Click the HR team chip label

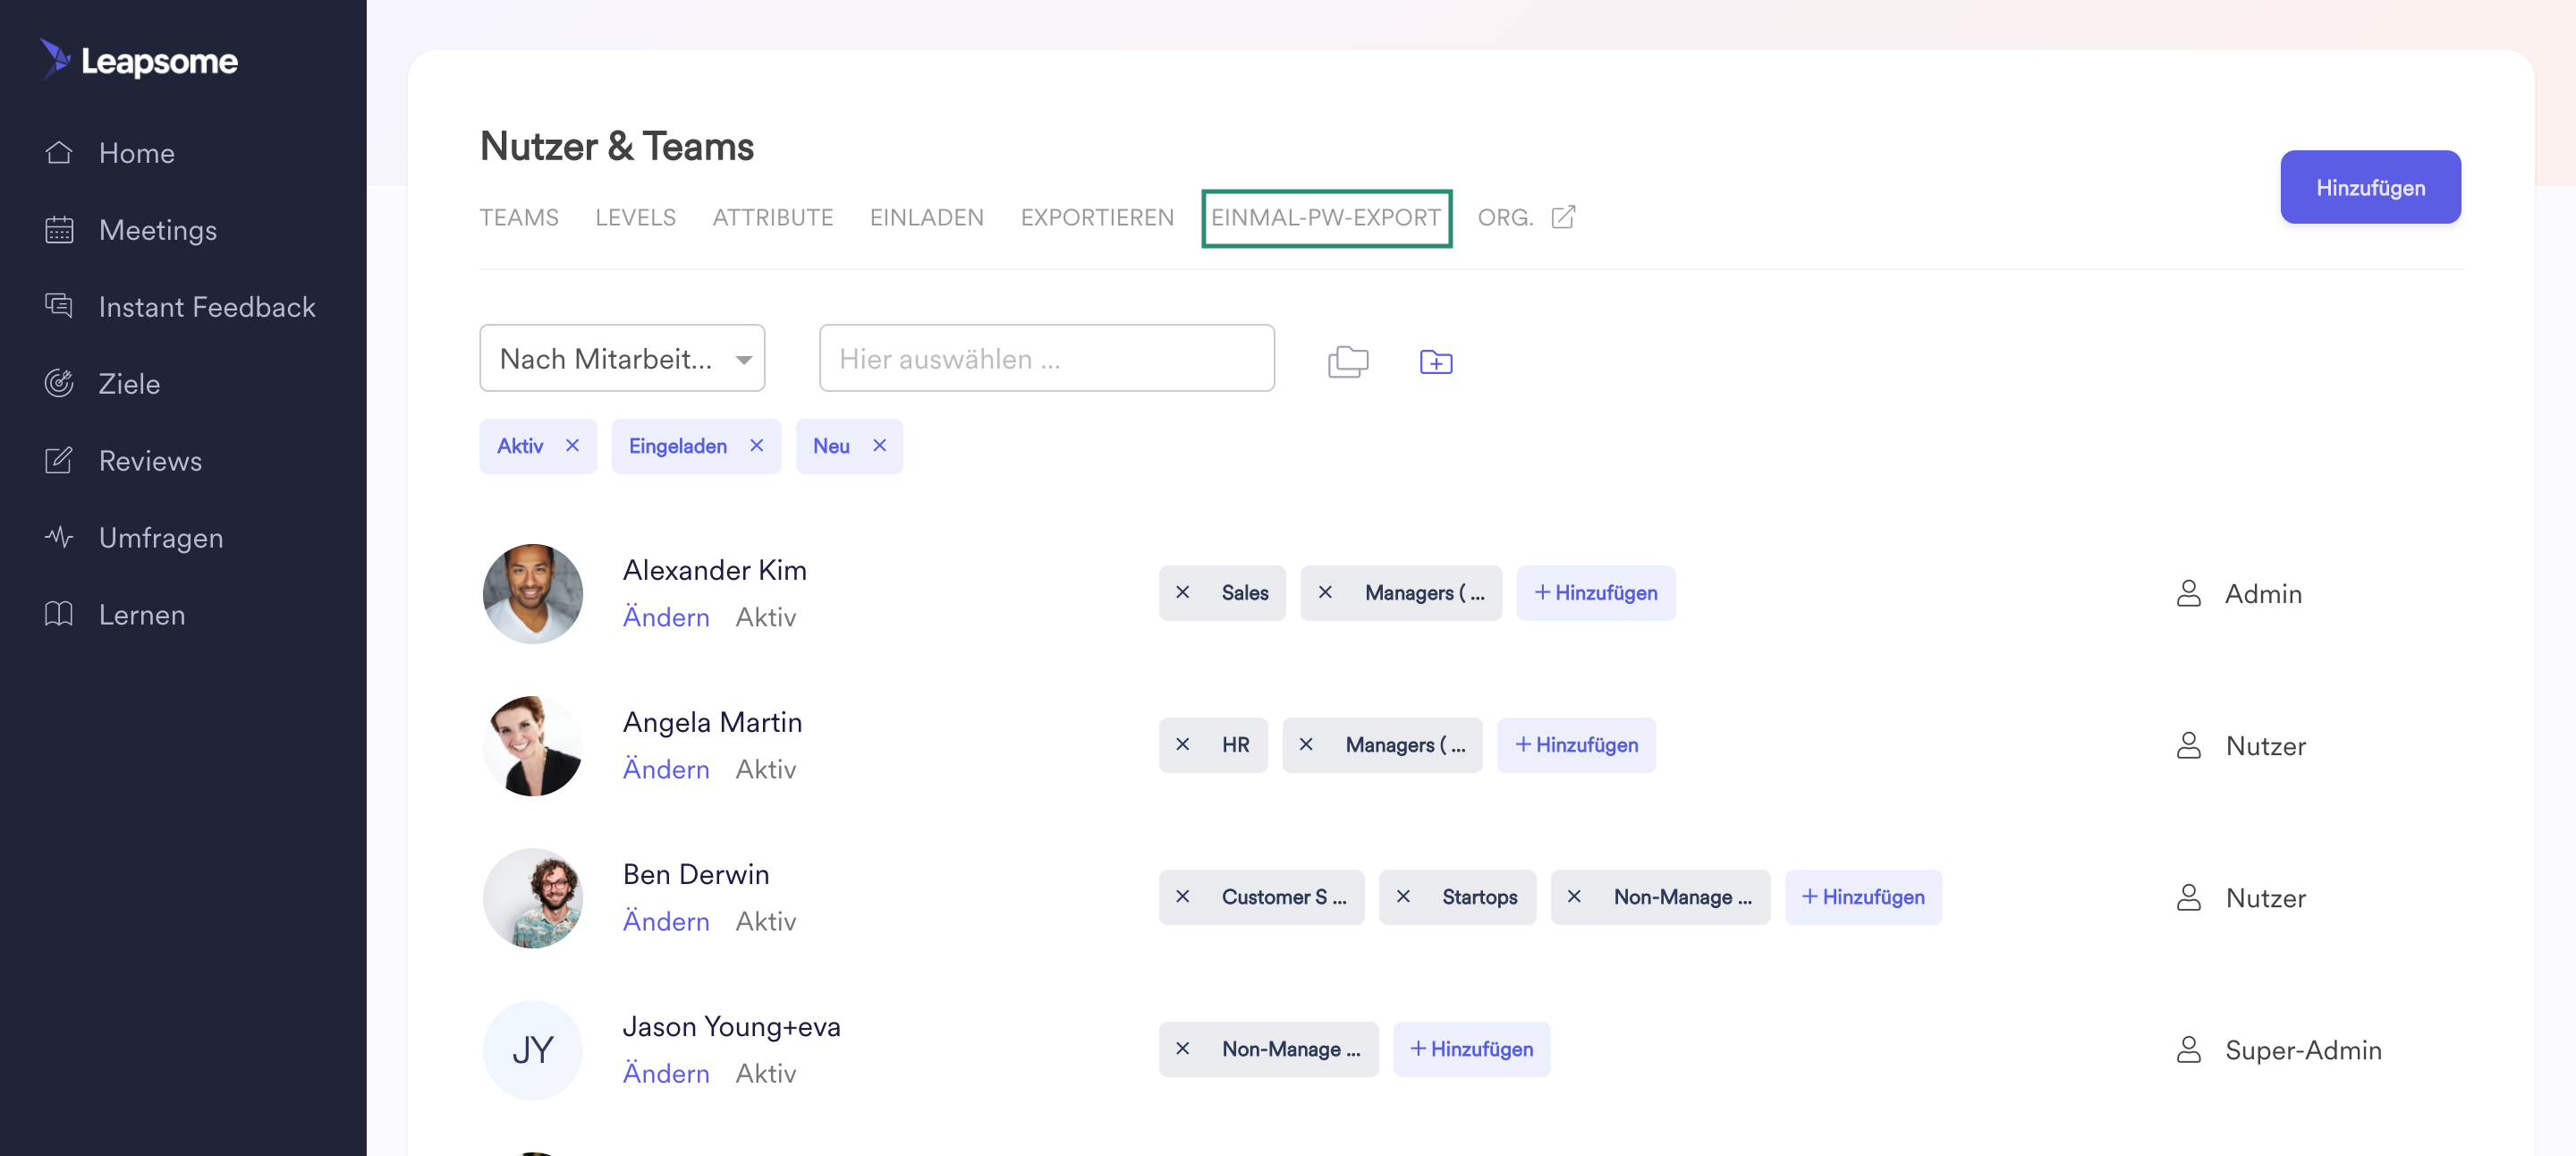(1235, 745)
